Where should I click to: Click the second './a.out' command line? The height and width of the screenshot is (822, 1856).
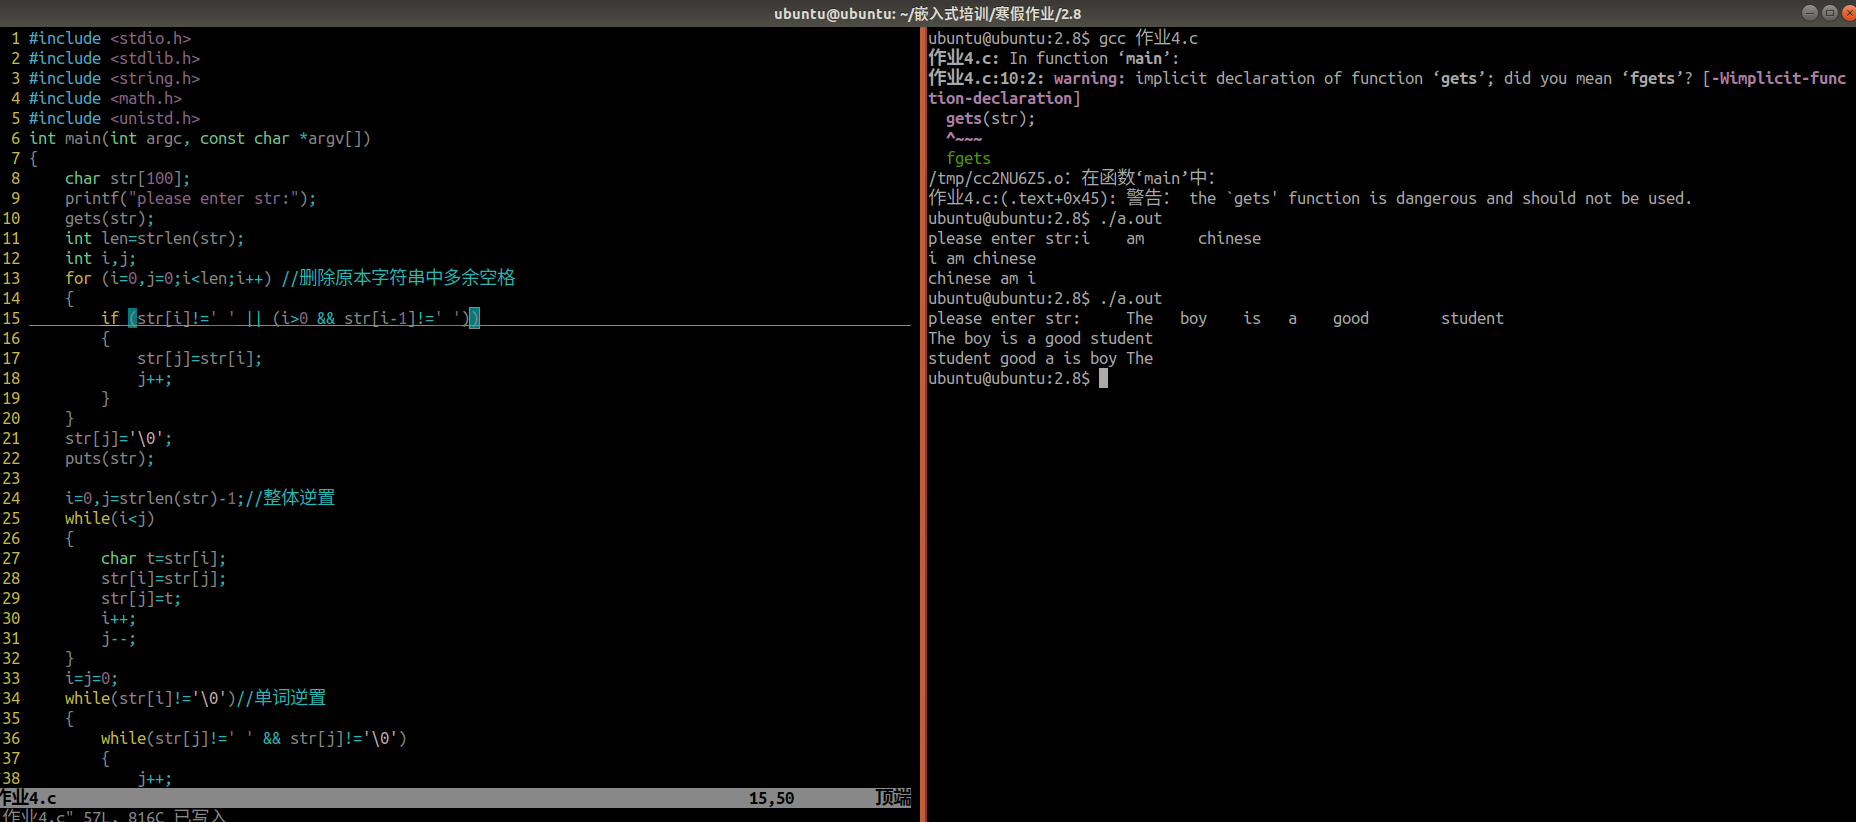(x=1045, y=298)
